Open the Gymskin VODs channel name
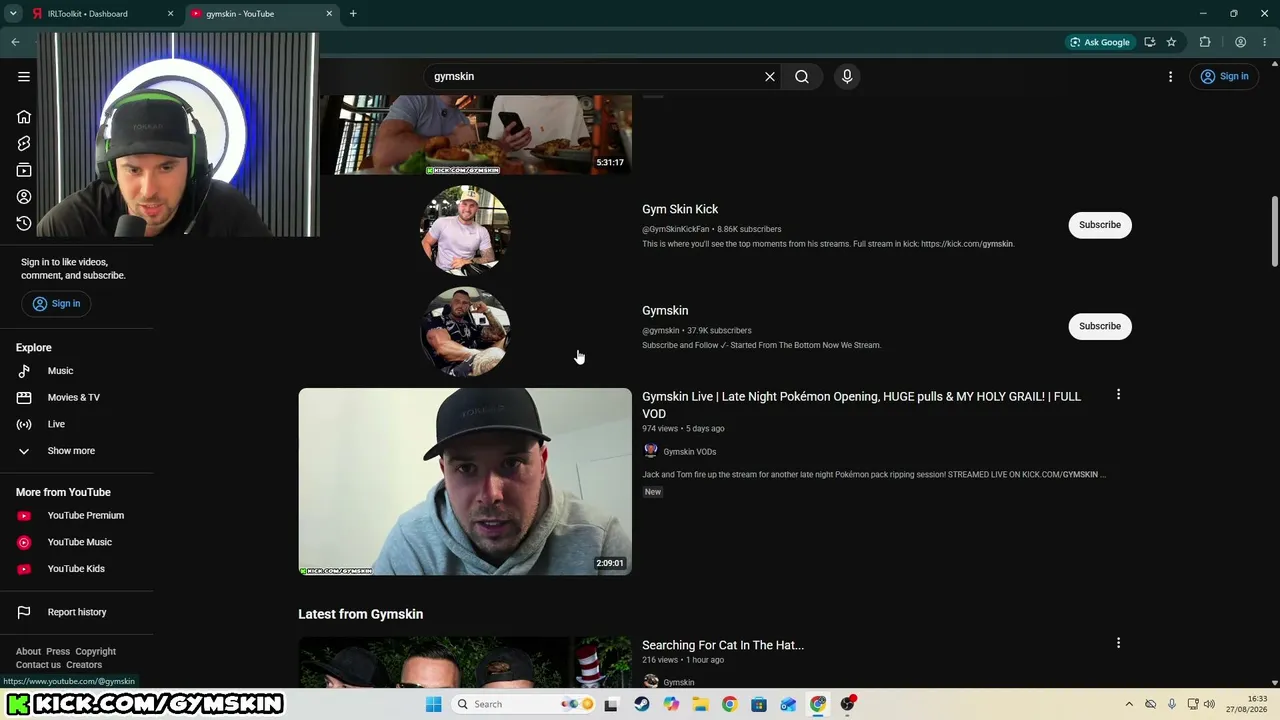This screenshot has height=720, width=1280. (x=690, y=452)
